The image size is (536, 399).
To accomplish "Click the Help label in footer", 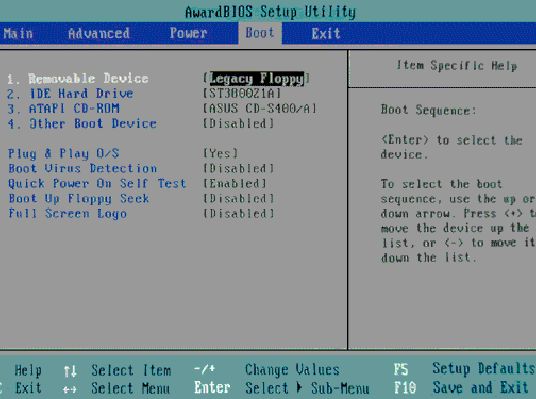I will pos(28,371).
